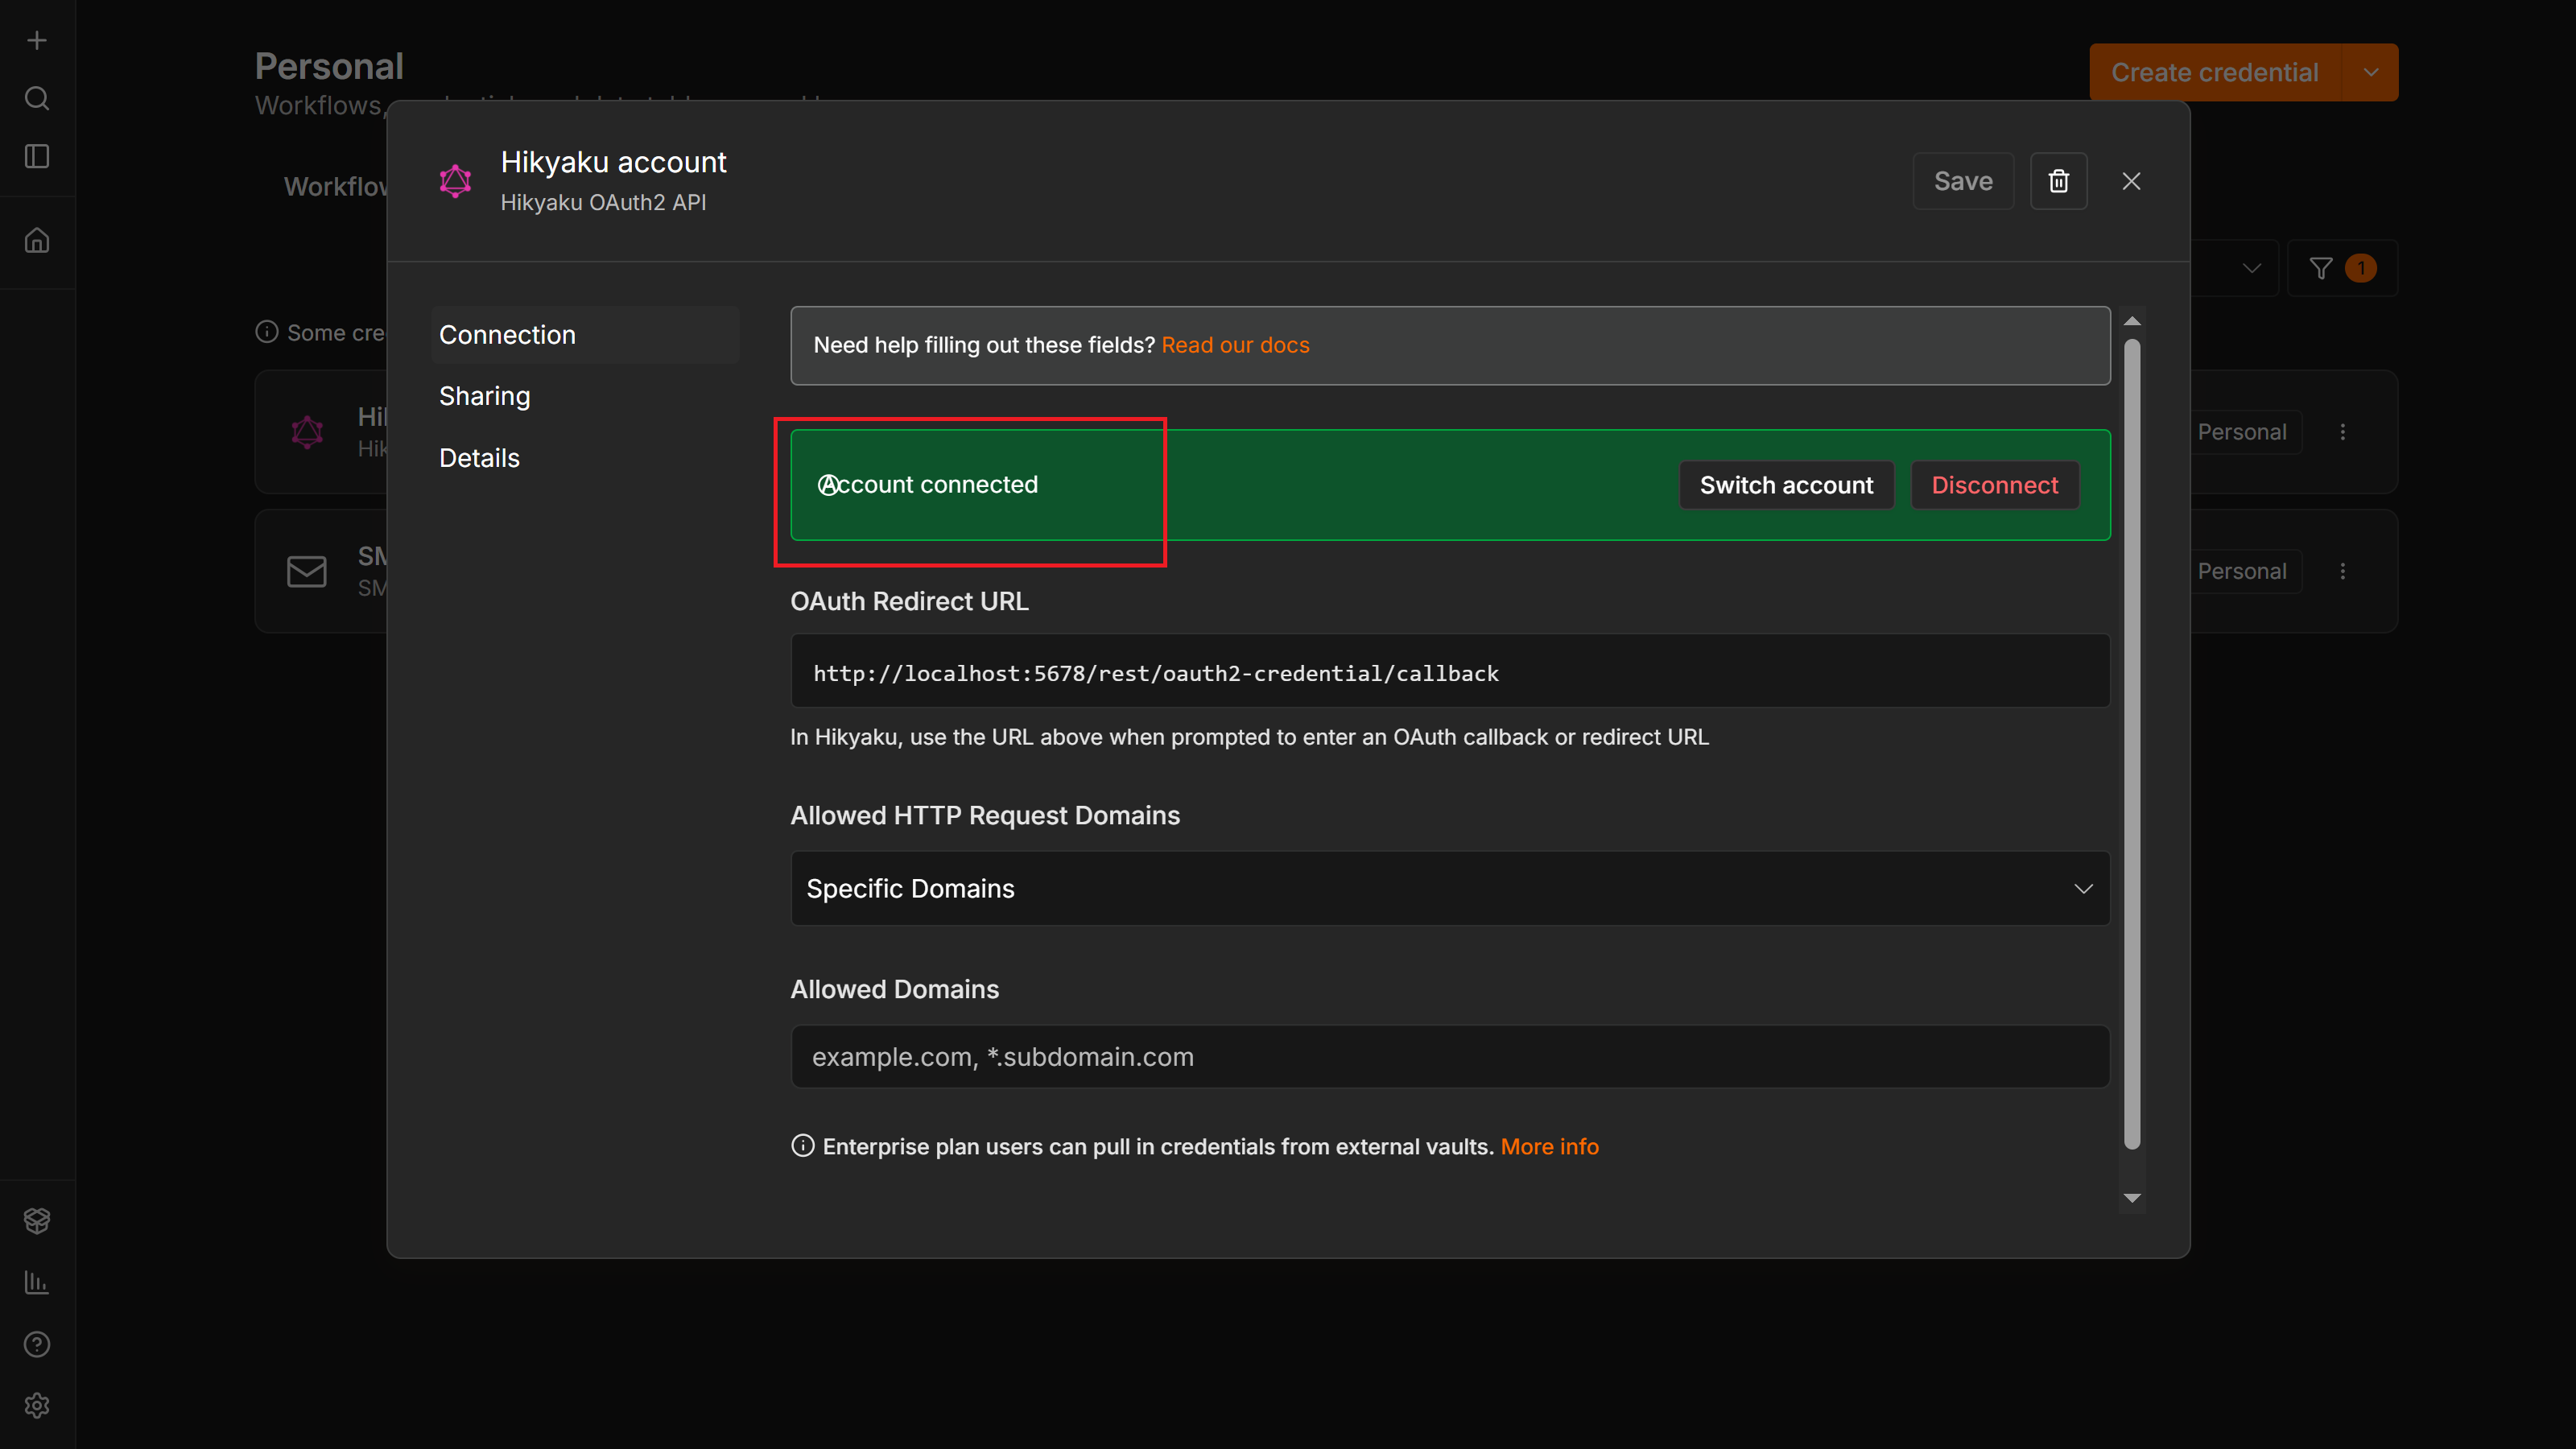Open help question mark icon
This screenshot has width=2576, height=1449.
[37, 1344]
